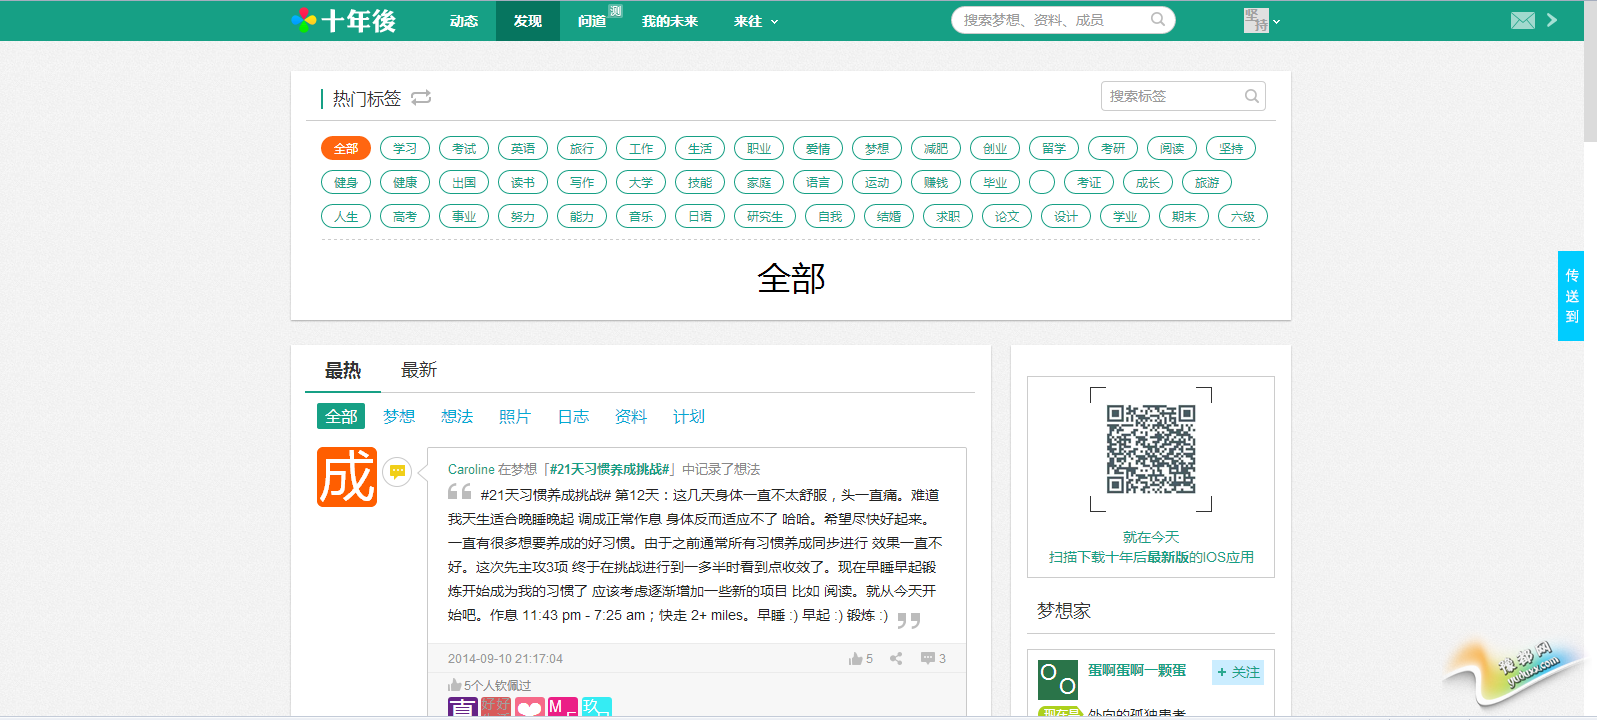Switch to the 最新 tab
Viewport: 1597px width, 720px height.
pos(419,370)
